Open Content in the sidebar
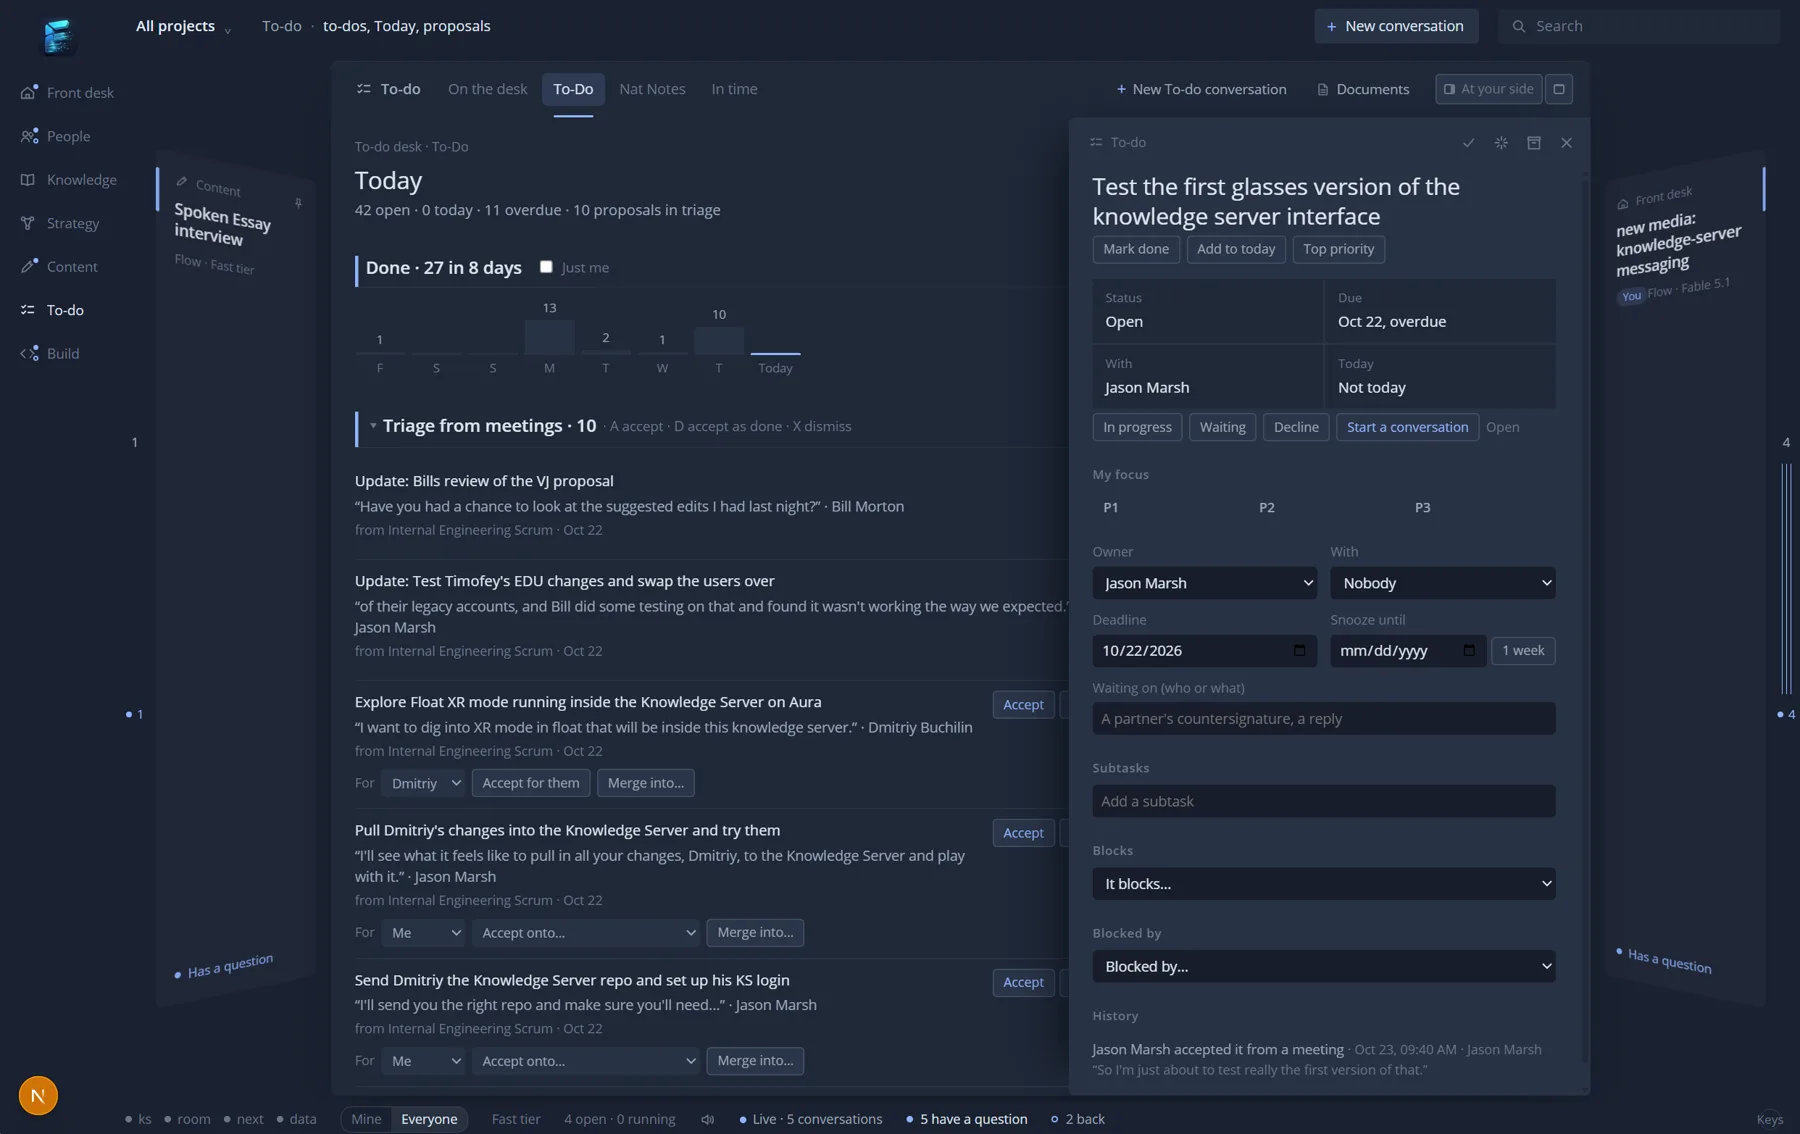This screenshot has height=1134, width=1800. click(59, 267)
